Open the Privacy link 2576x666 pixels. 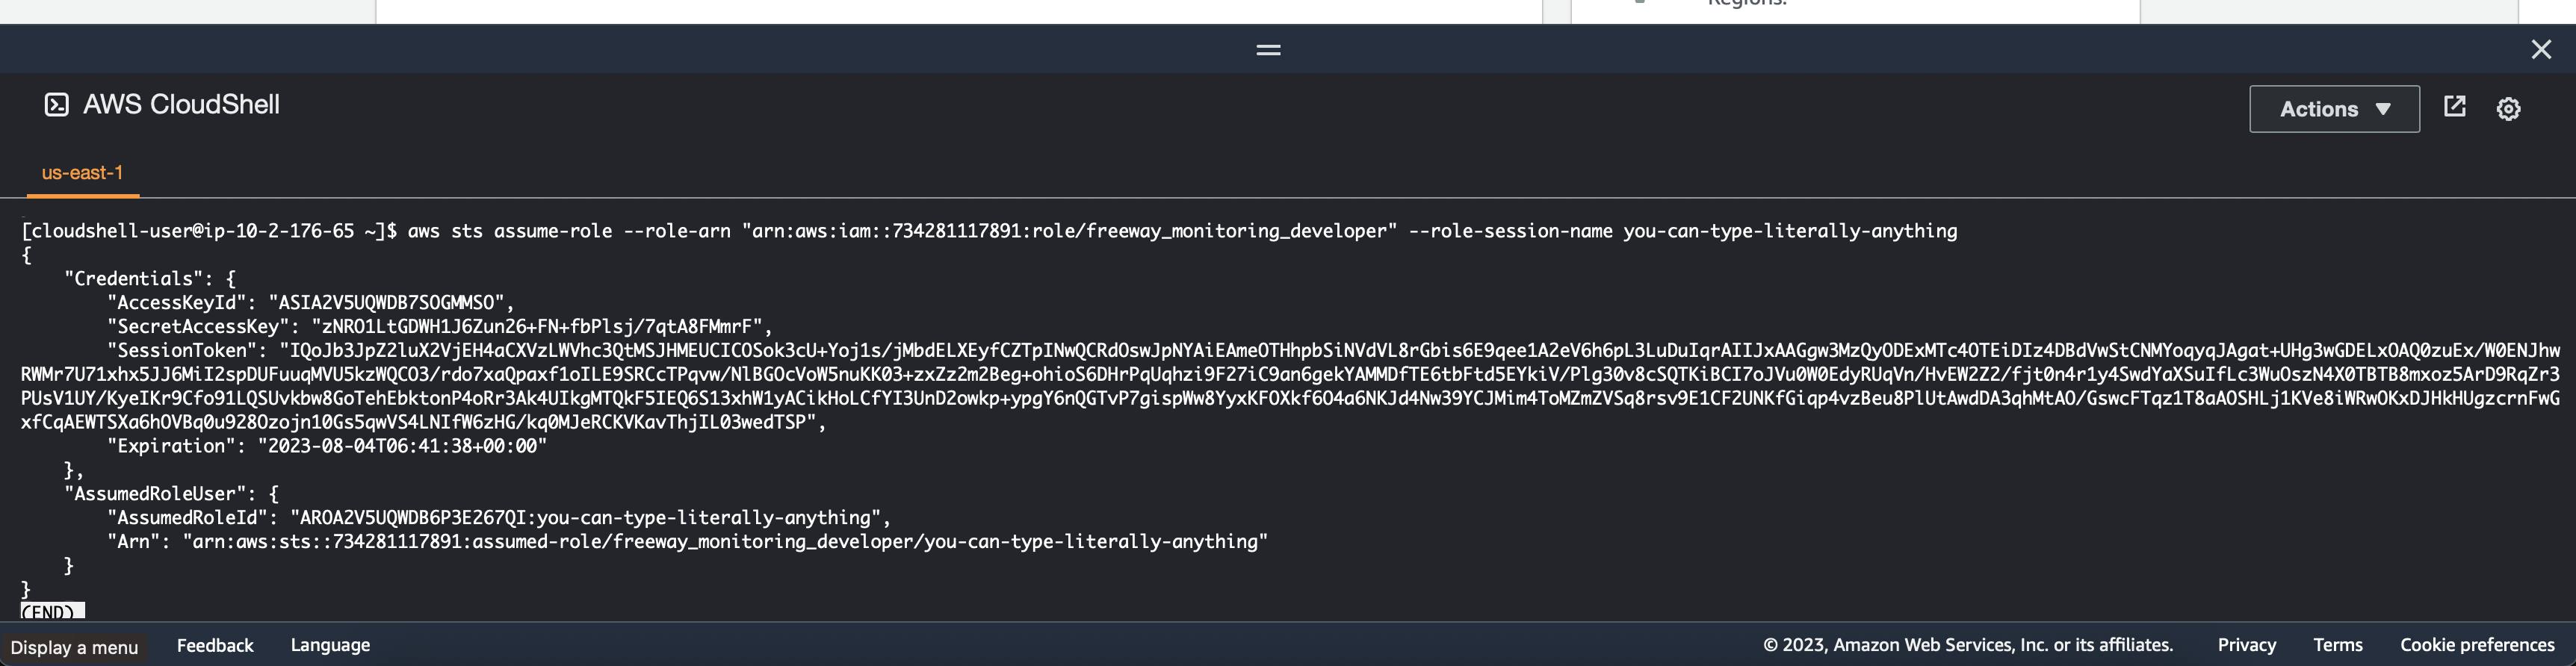pos(2246,645)
